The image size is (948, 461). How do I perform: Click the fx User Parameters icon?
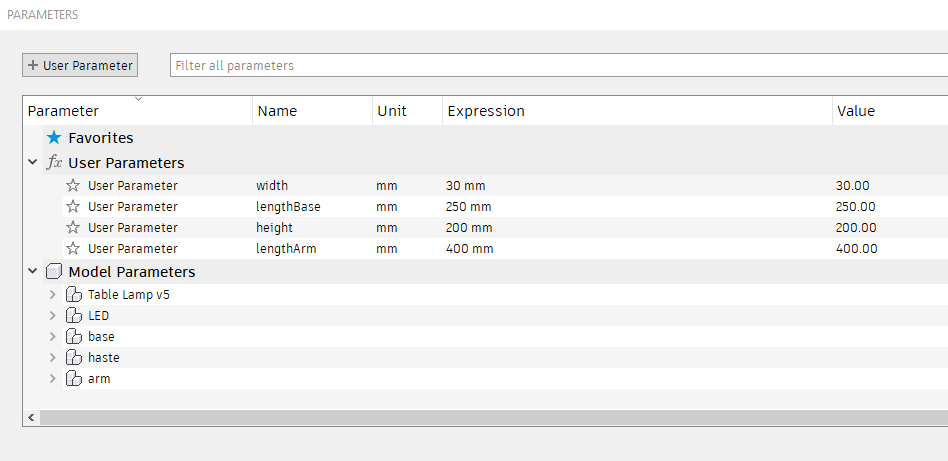[x=55, y=163]
